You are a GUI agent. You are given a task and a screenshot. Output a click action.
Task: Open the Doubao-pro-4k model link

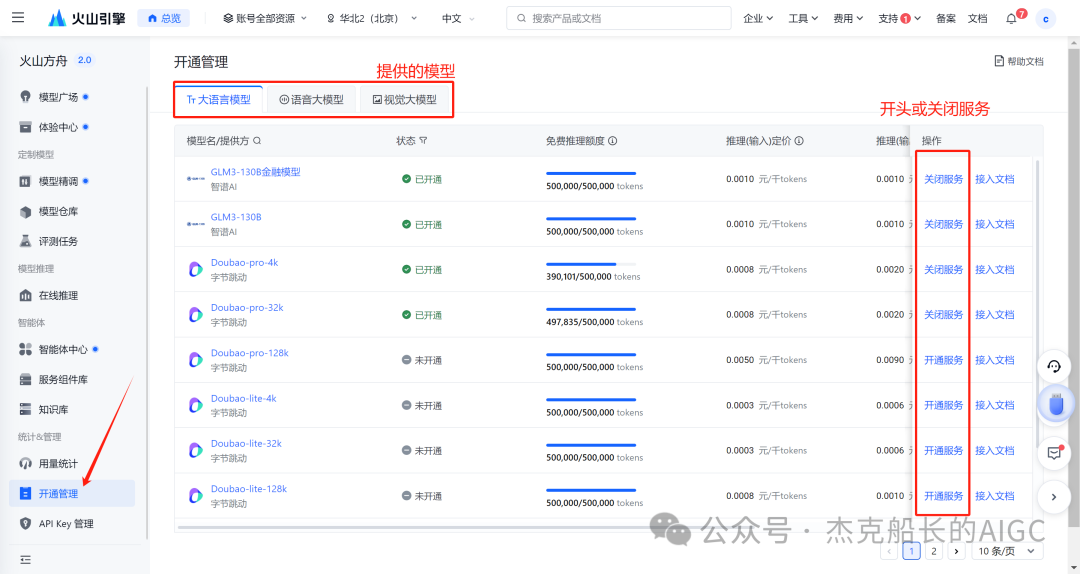pyautogui.click(x=245, y=263)
